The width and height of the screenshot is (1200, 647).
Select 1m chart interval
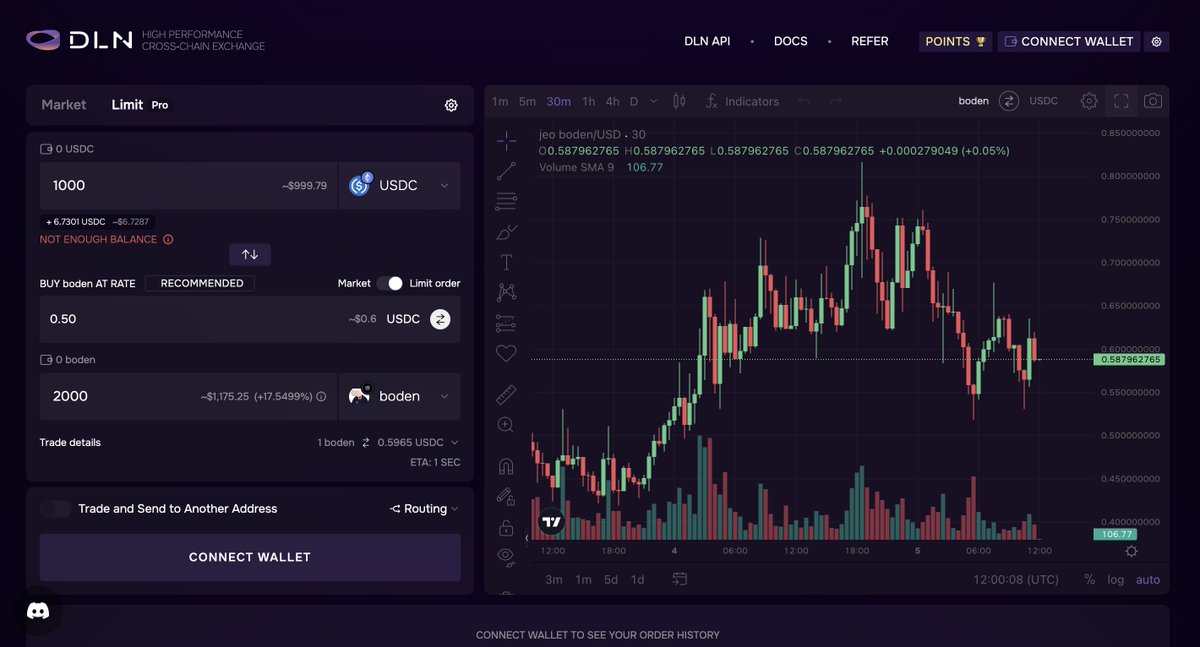pyautogui.click(x=500, y=101)
